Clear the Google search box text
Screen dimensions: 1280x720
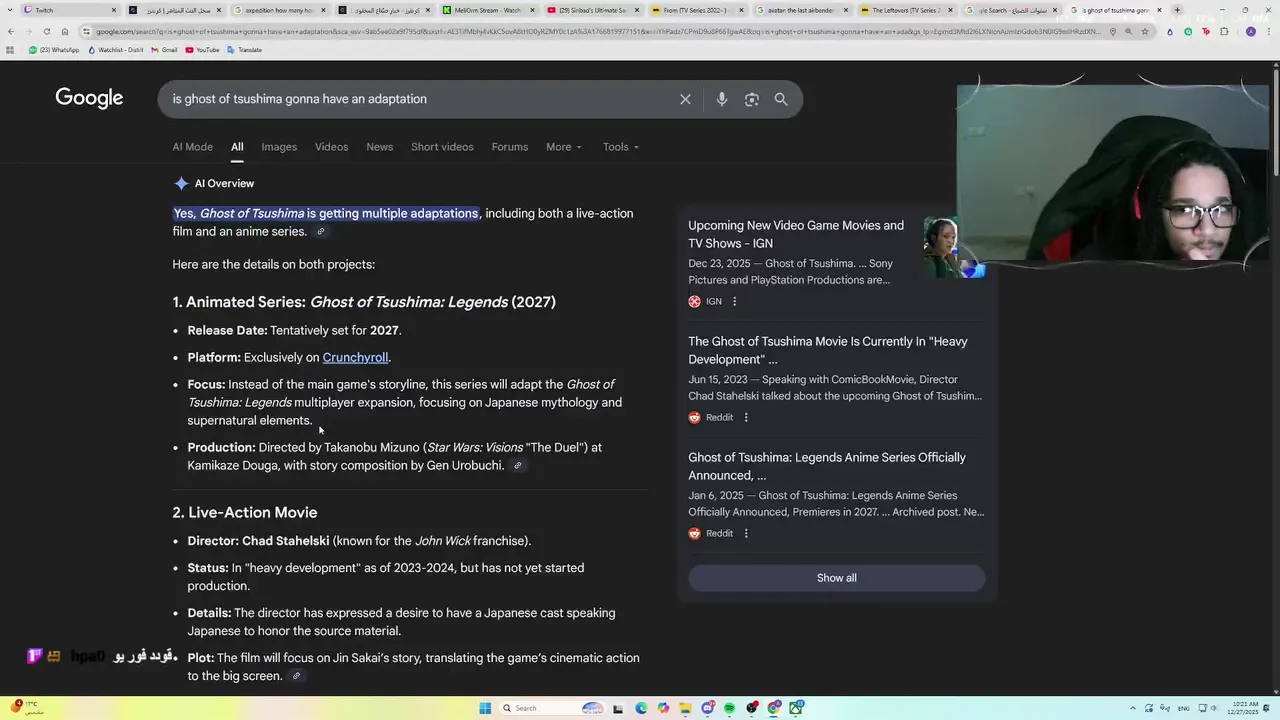coord(685,99)
